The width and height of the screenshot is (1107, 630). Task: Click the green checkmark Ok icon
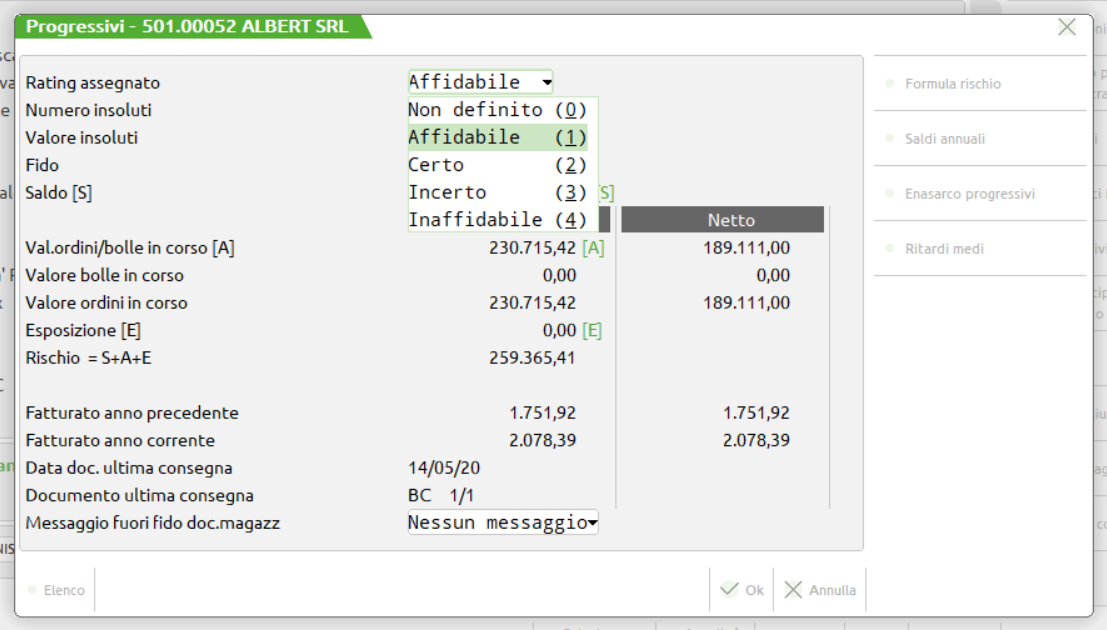pos(730,590)
